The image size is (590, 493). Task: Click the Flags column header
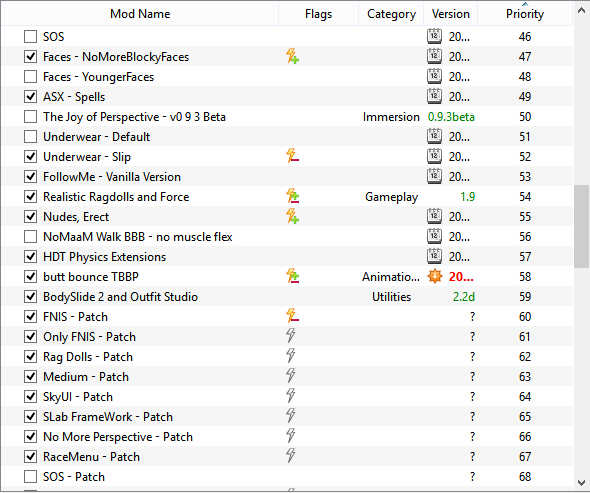tap(318, 14)
